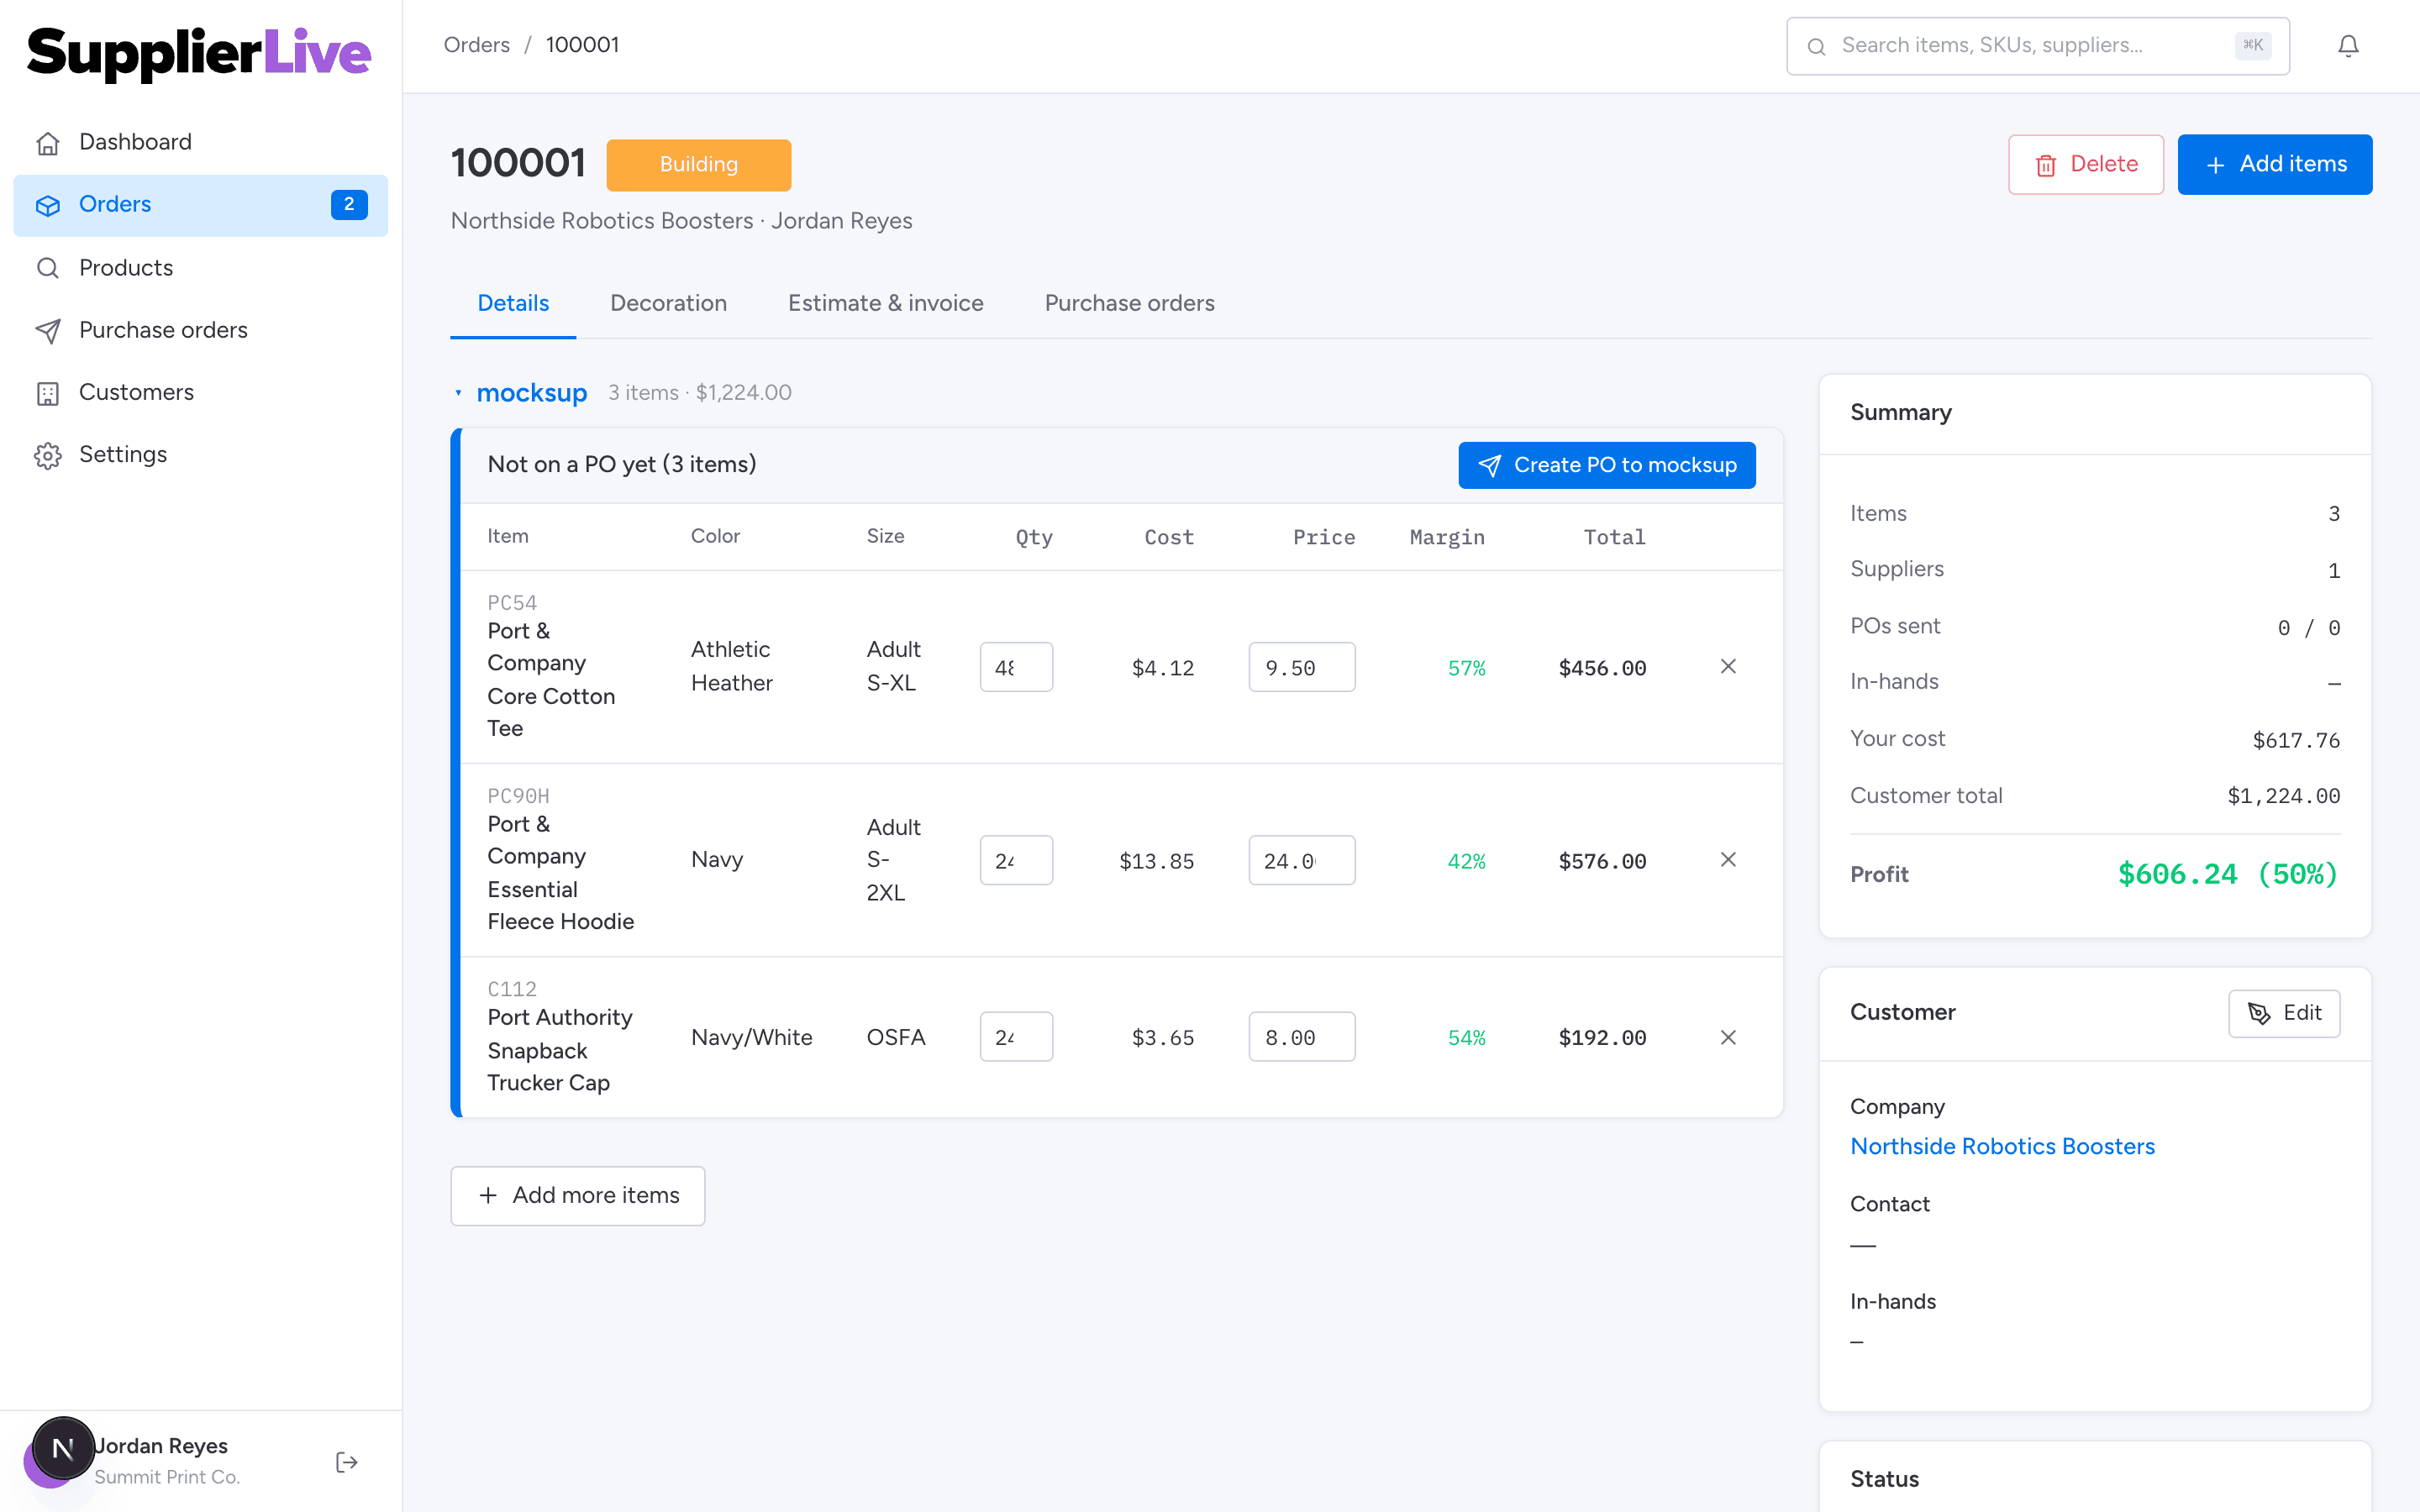The image size is (2420, 1512).
Task: Click the $13.85 cost of the hoodie
Action: point(1156,861)
